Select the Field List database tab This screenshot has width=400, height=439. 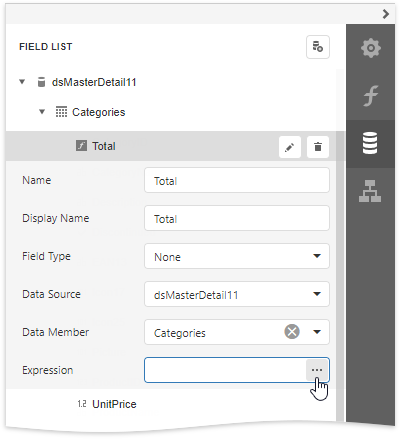click(x=370, y=143)
